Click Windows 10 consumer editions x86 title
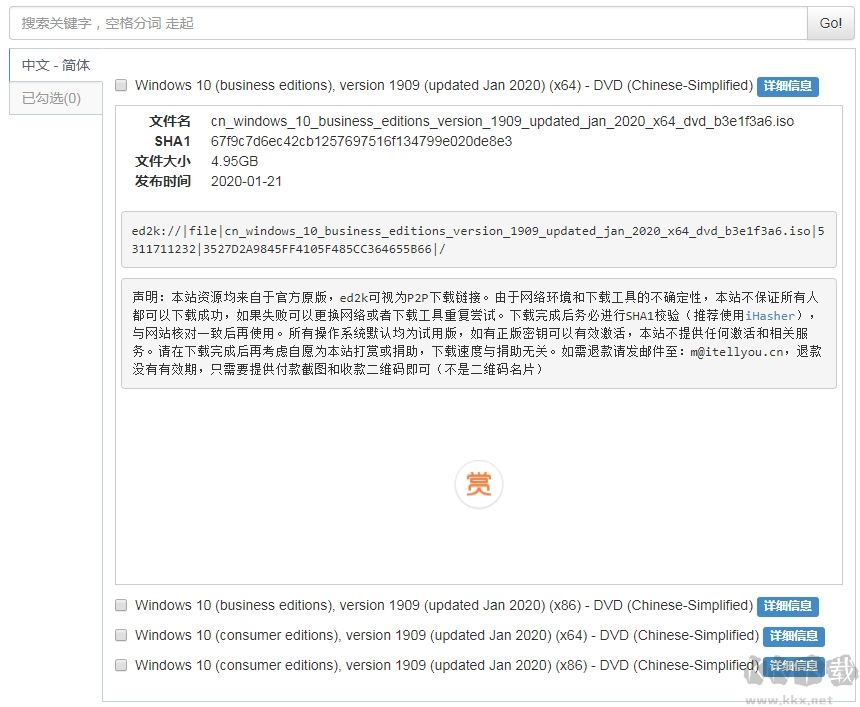Image resolution: width=860 pixels, height=707 pixels. point(447,665)
